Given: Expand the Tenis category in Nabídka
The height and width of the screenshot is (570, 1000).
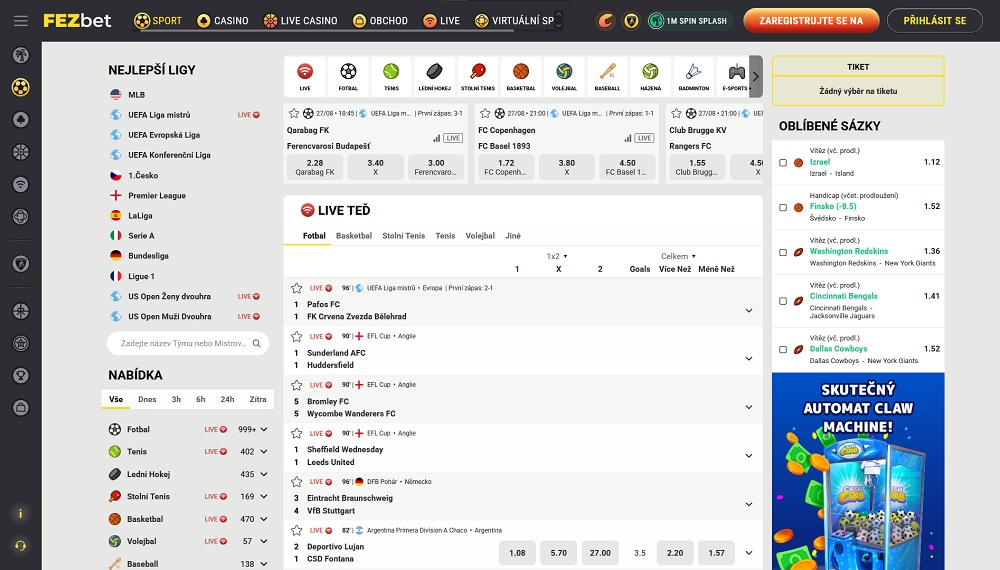Looking at the screenshot, I should click(x=263, y=452).
